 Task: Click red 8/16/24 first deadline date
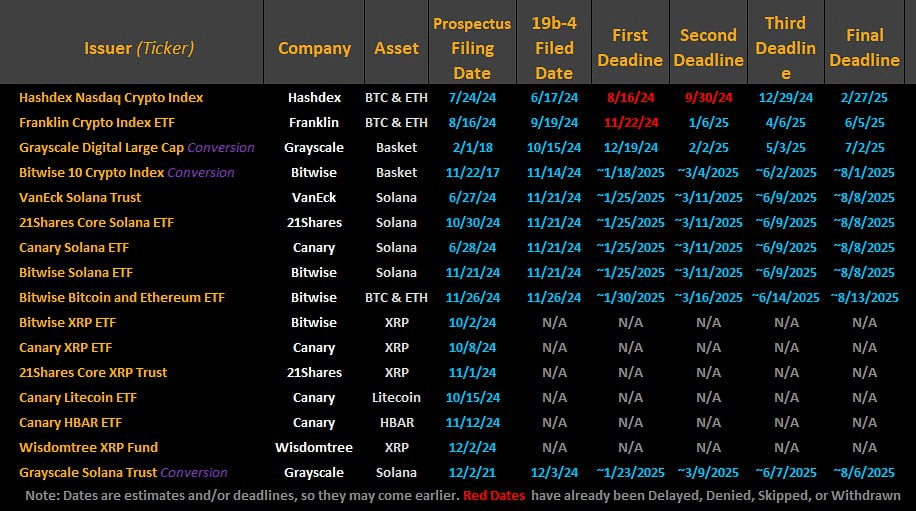coord(630,98)
